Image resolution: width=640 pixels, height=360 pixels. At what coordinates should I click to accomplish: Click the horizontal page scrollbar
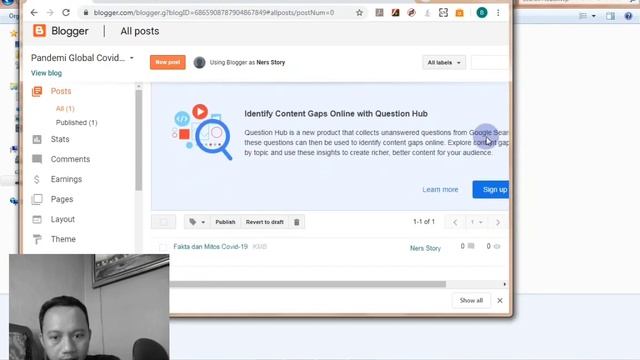point(308,284)
